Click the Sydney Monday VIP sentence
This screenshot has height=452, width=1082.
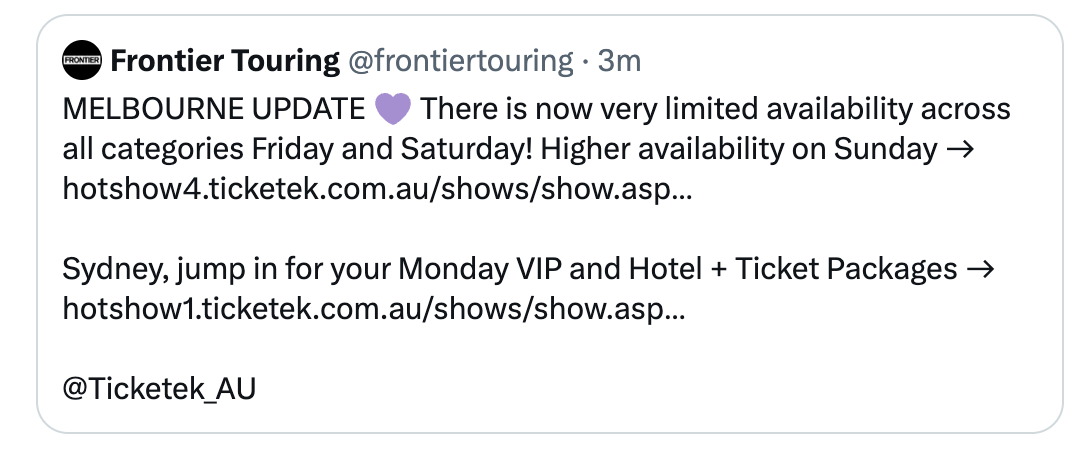pos(529,268)
